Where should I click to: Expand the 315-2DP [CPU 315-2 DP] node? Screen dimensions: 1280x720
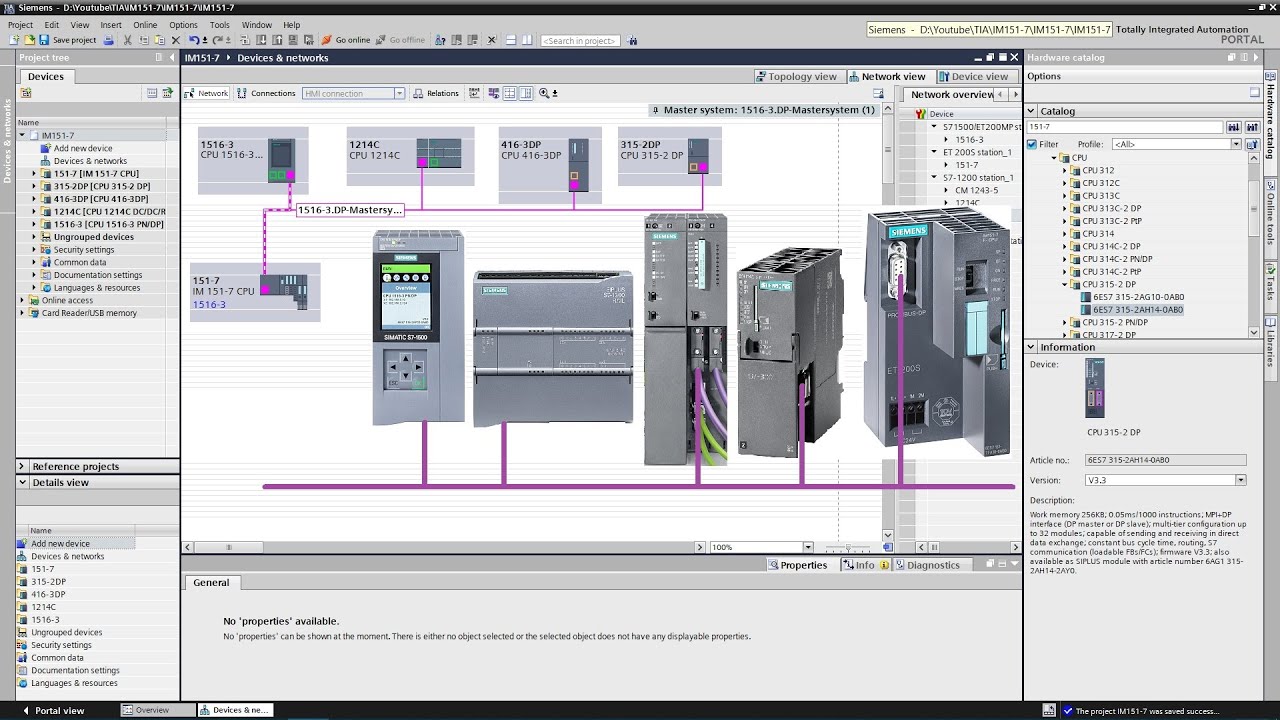(34, 186)
